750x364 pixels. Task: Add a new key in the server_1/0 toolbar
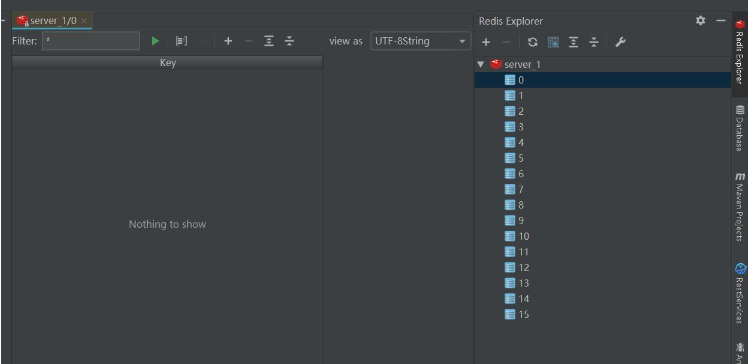(x=228, y=41)
